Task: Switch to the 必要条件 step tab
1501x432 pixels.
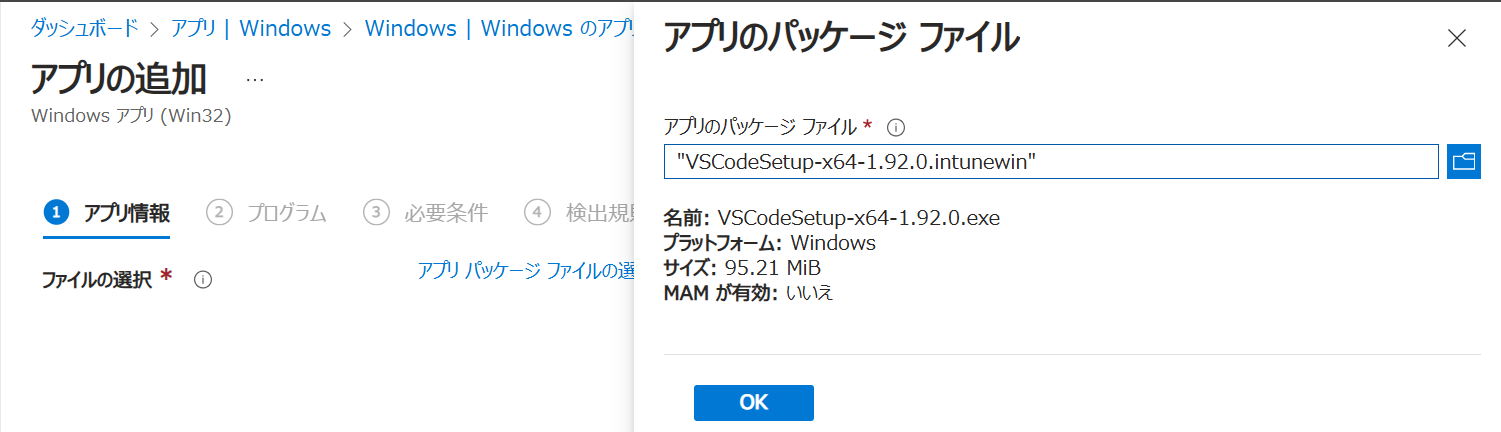Action: [x=426, y=213]
